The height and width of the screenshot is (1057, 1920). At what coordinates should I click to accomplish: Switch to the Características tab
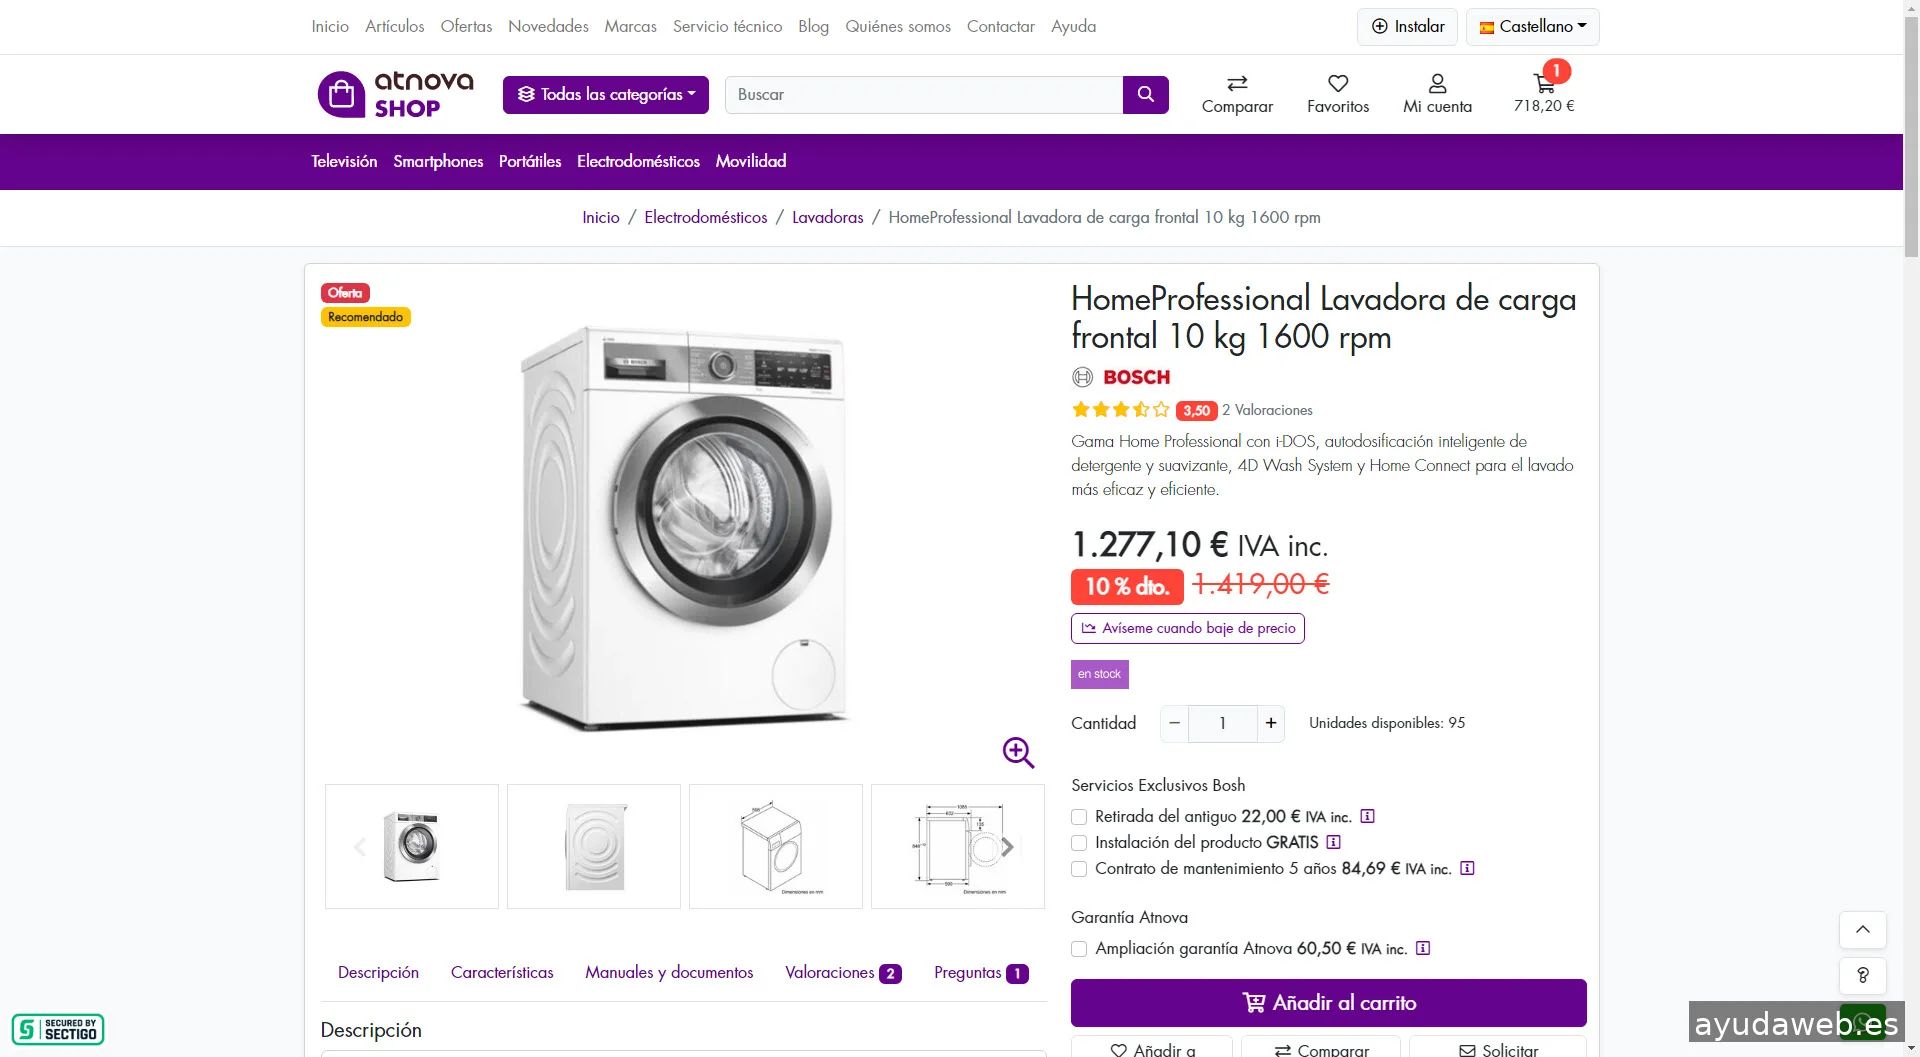click(x=502, y=972)
